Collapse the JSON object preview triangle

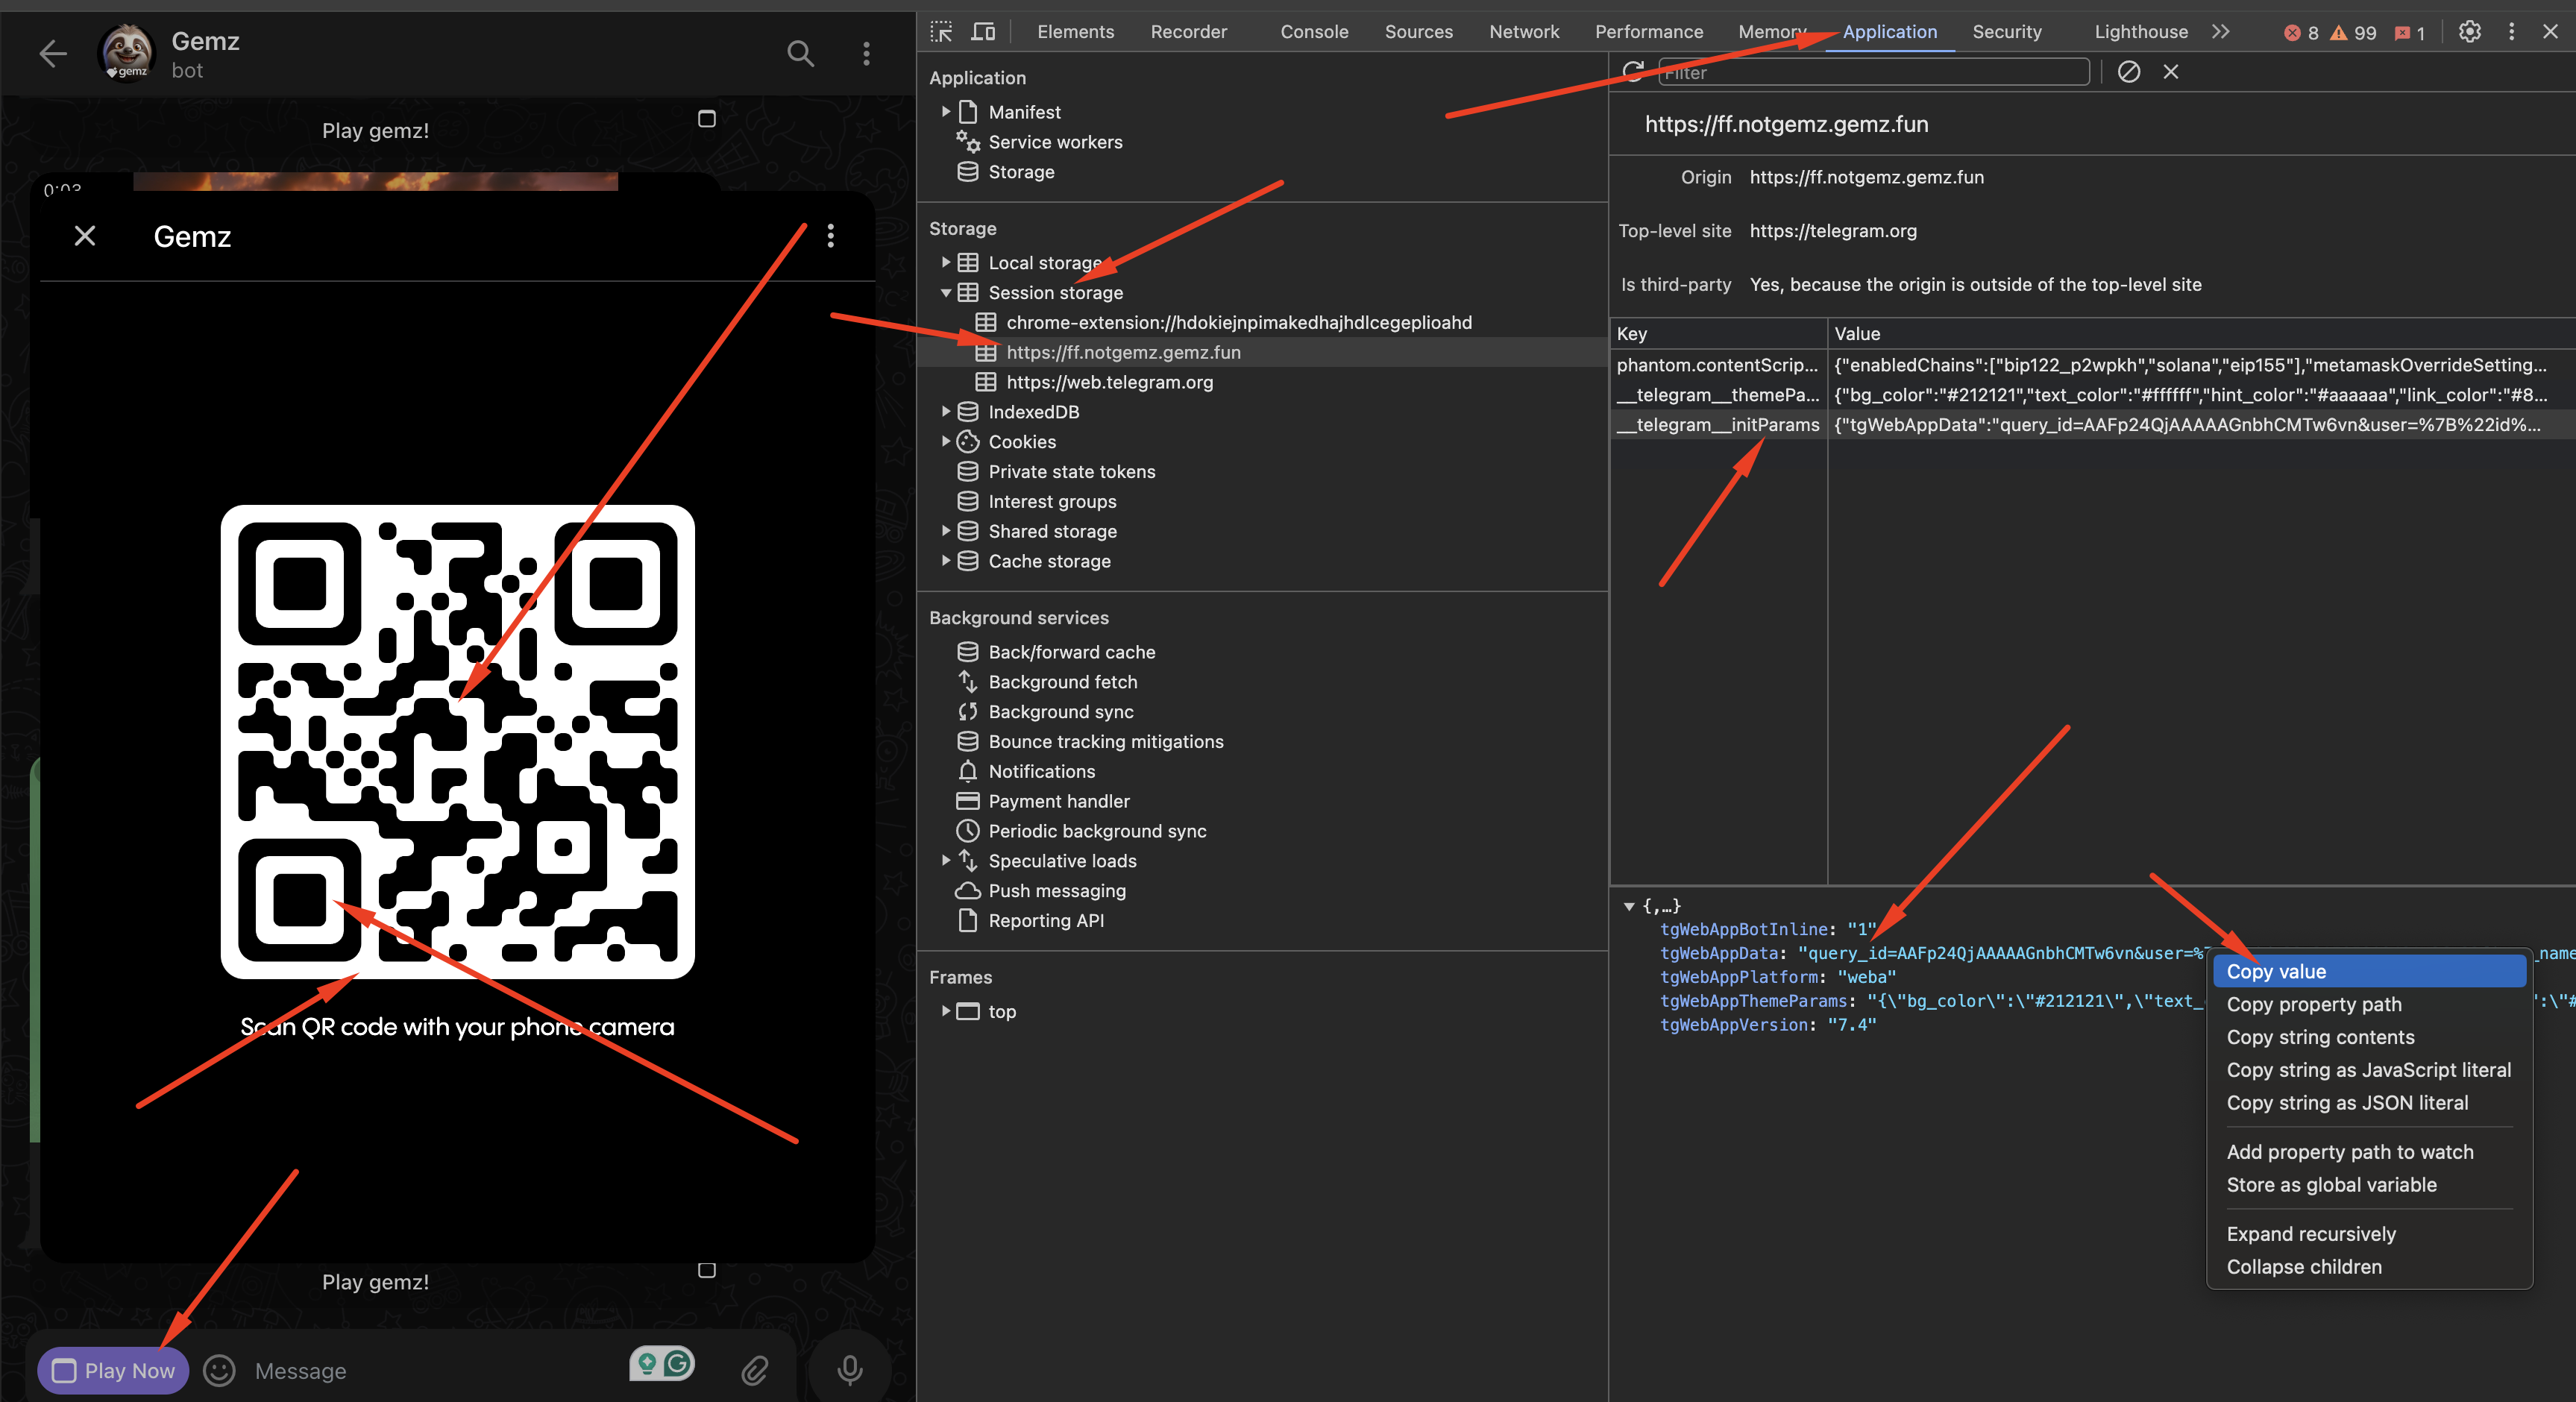click(x=1629, y=906)
